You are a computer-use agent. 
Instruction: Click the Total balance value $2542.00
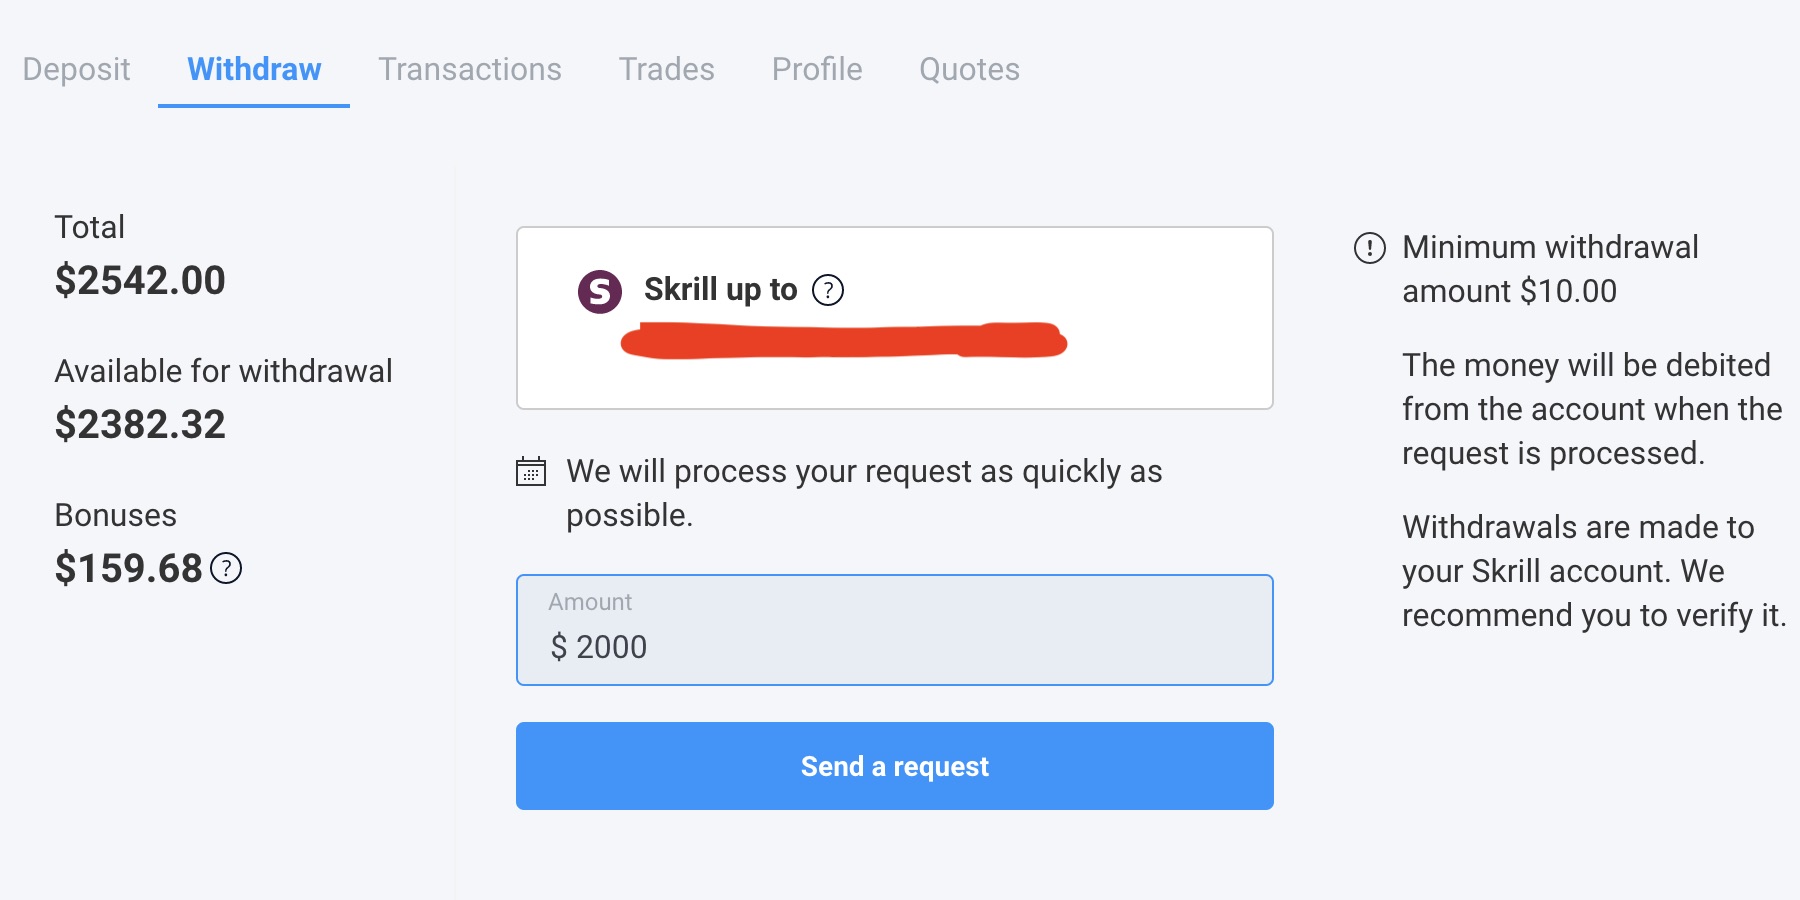point(140,280)
